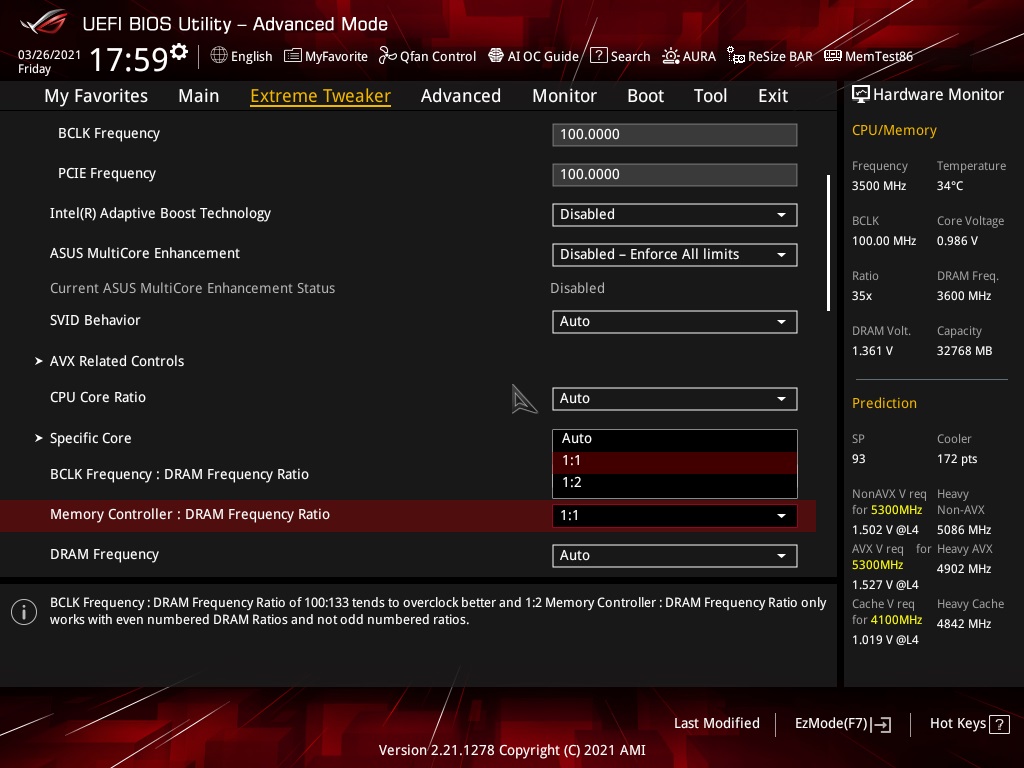Open ASUS MultiCore Enhancement dropdown
This screenshot has height=768, width=1024.
coord(675,255)
